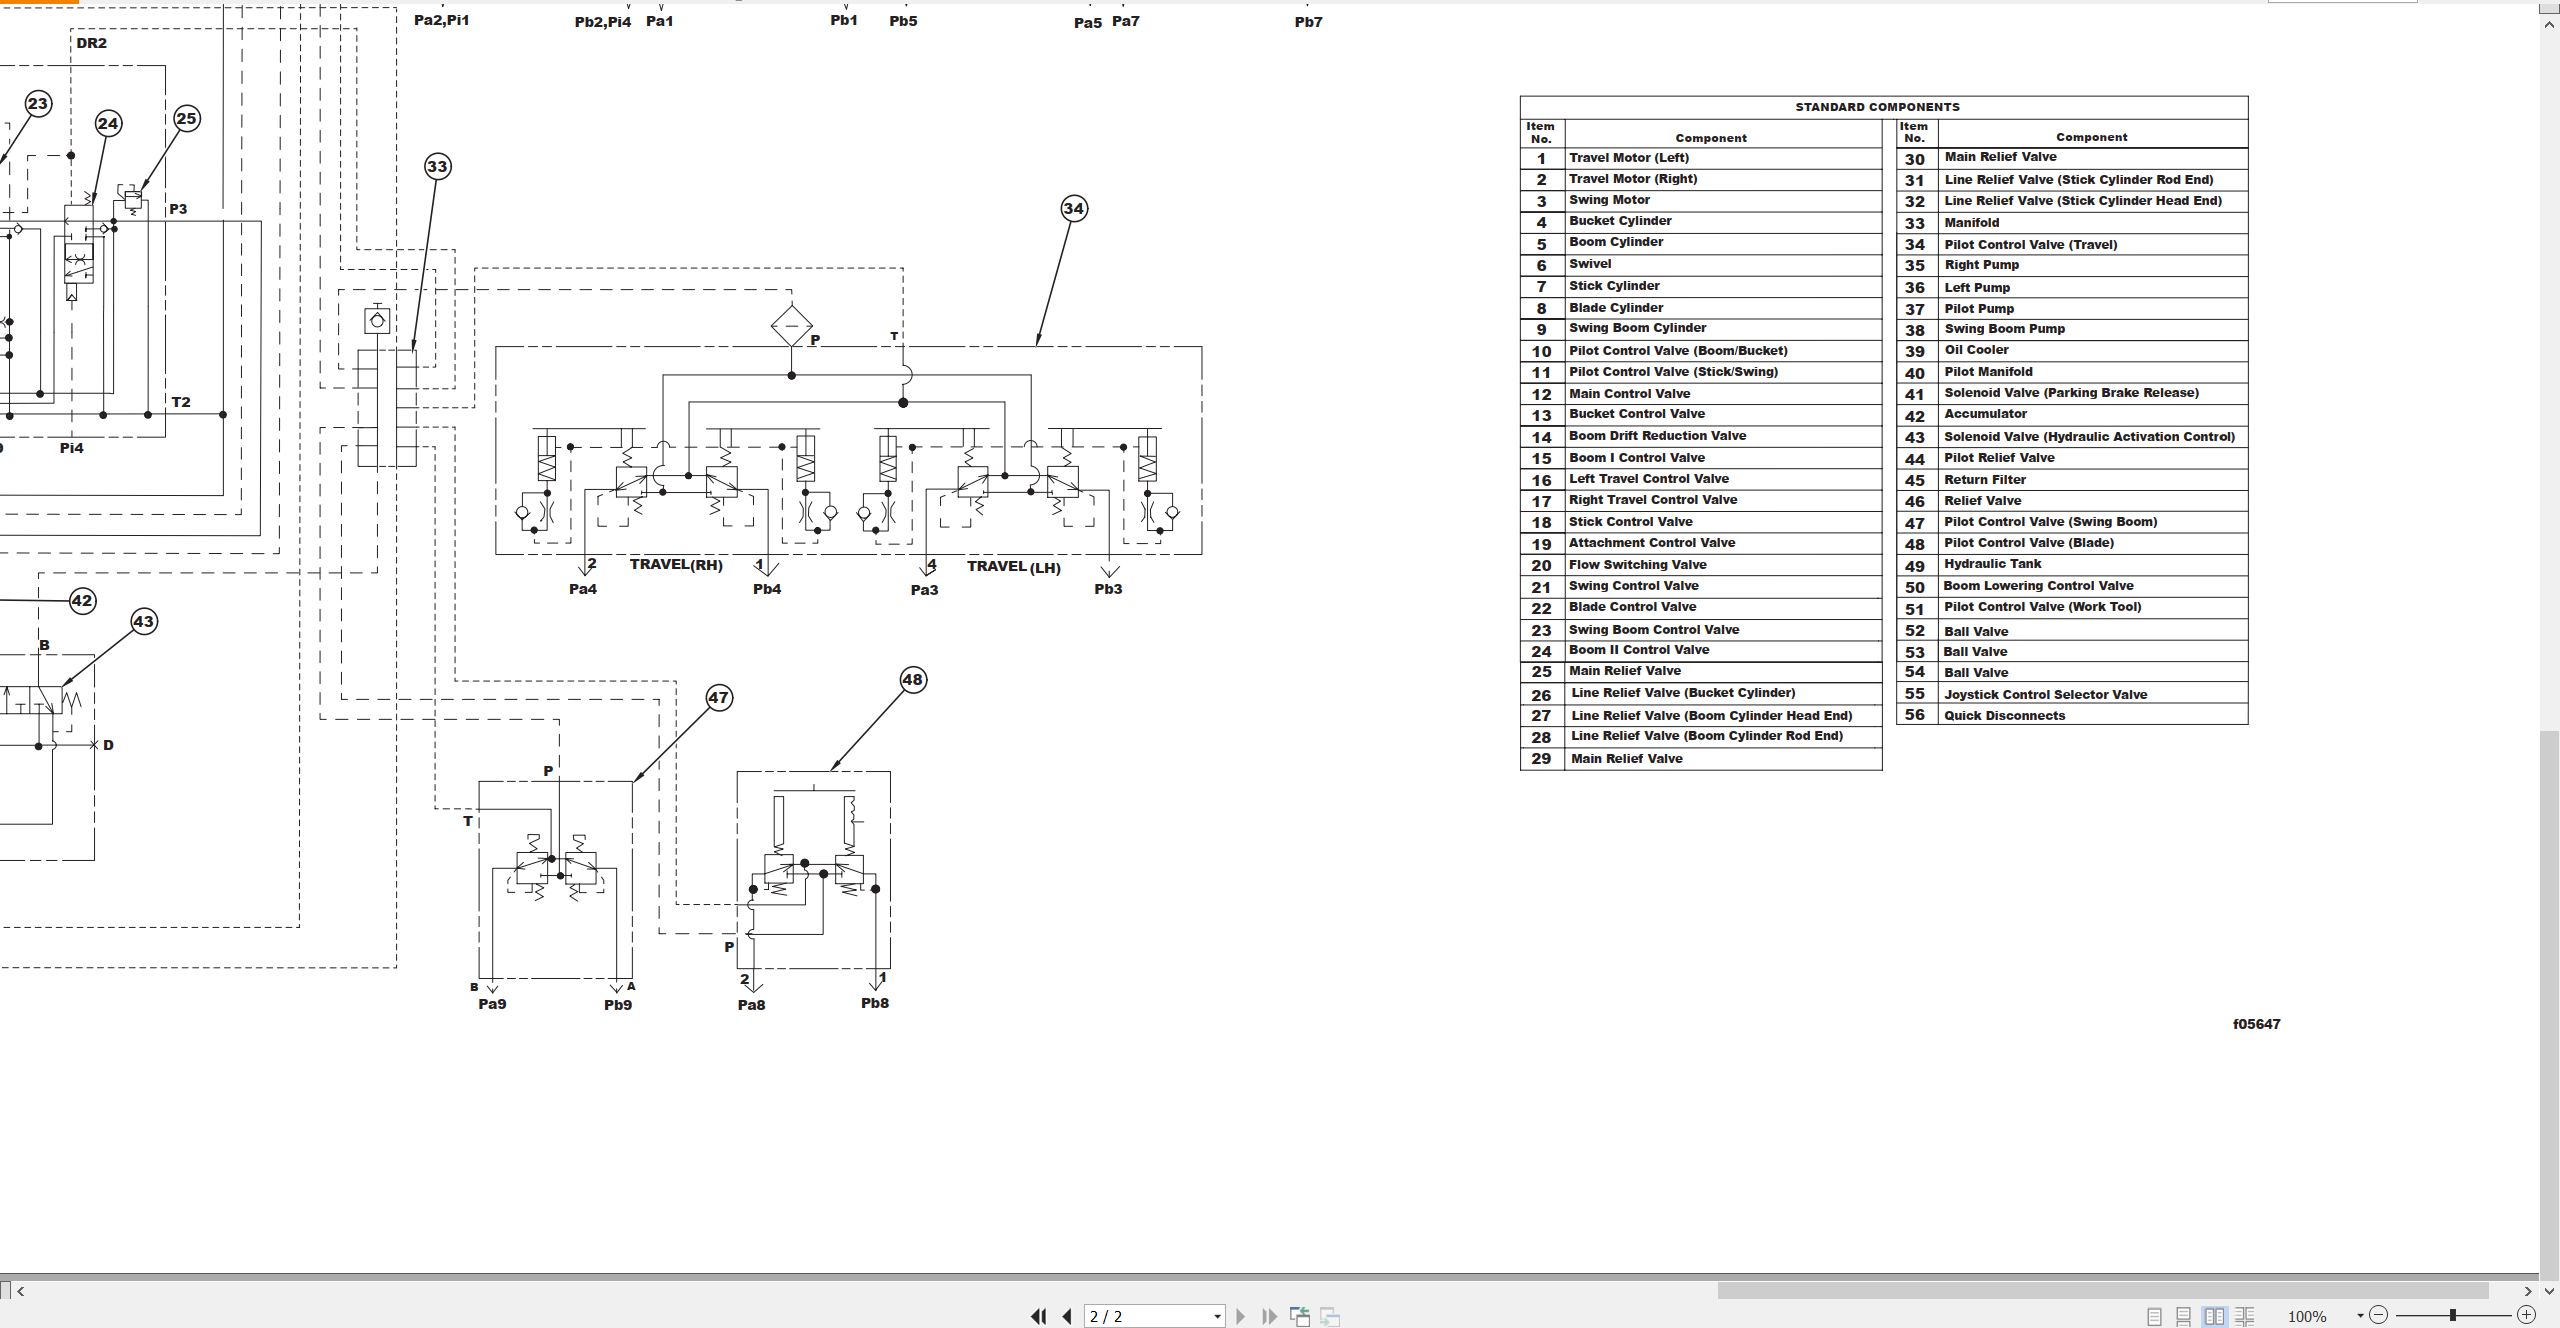Screen dimensions: 2560x1328
Task: Click the Hydraulic Tank entry
Action: pos(1992,564)
